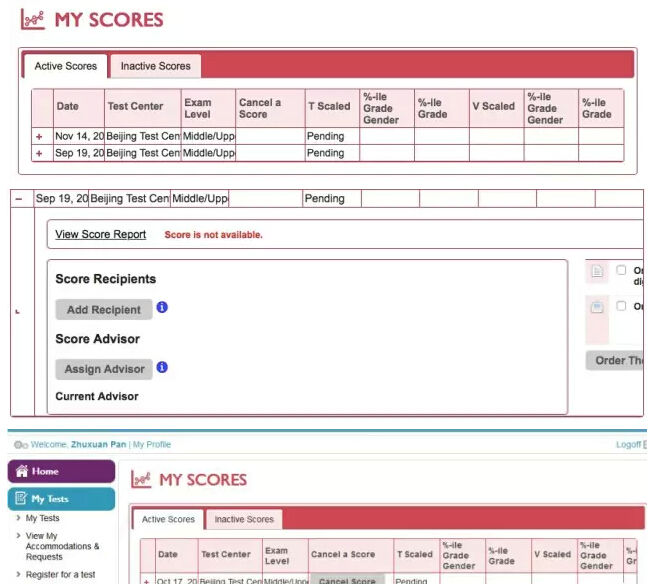The image size is (648, 584).
Task: Click Cancel Score for Oct 17
Action: coord(347,580)
